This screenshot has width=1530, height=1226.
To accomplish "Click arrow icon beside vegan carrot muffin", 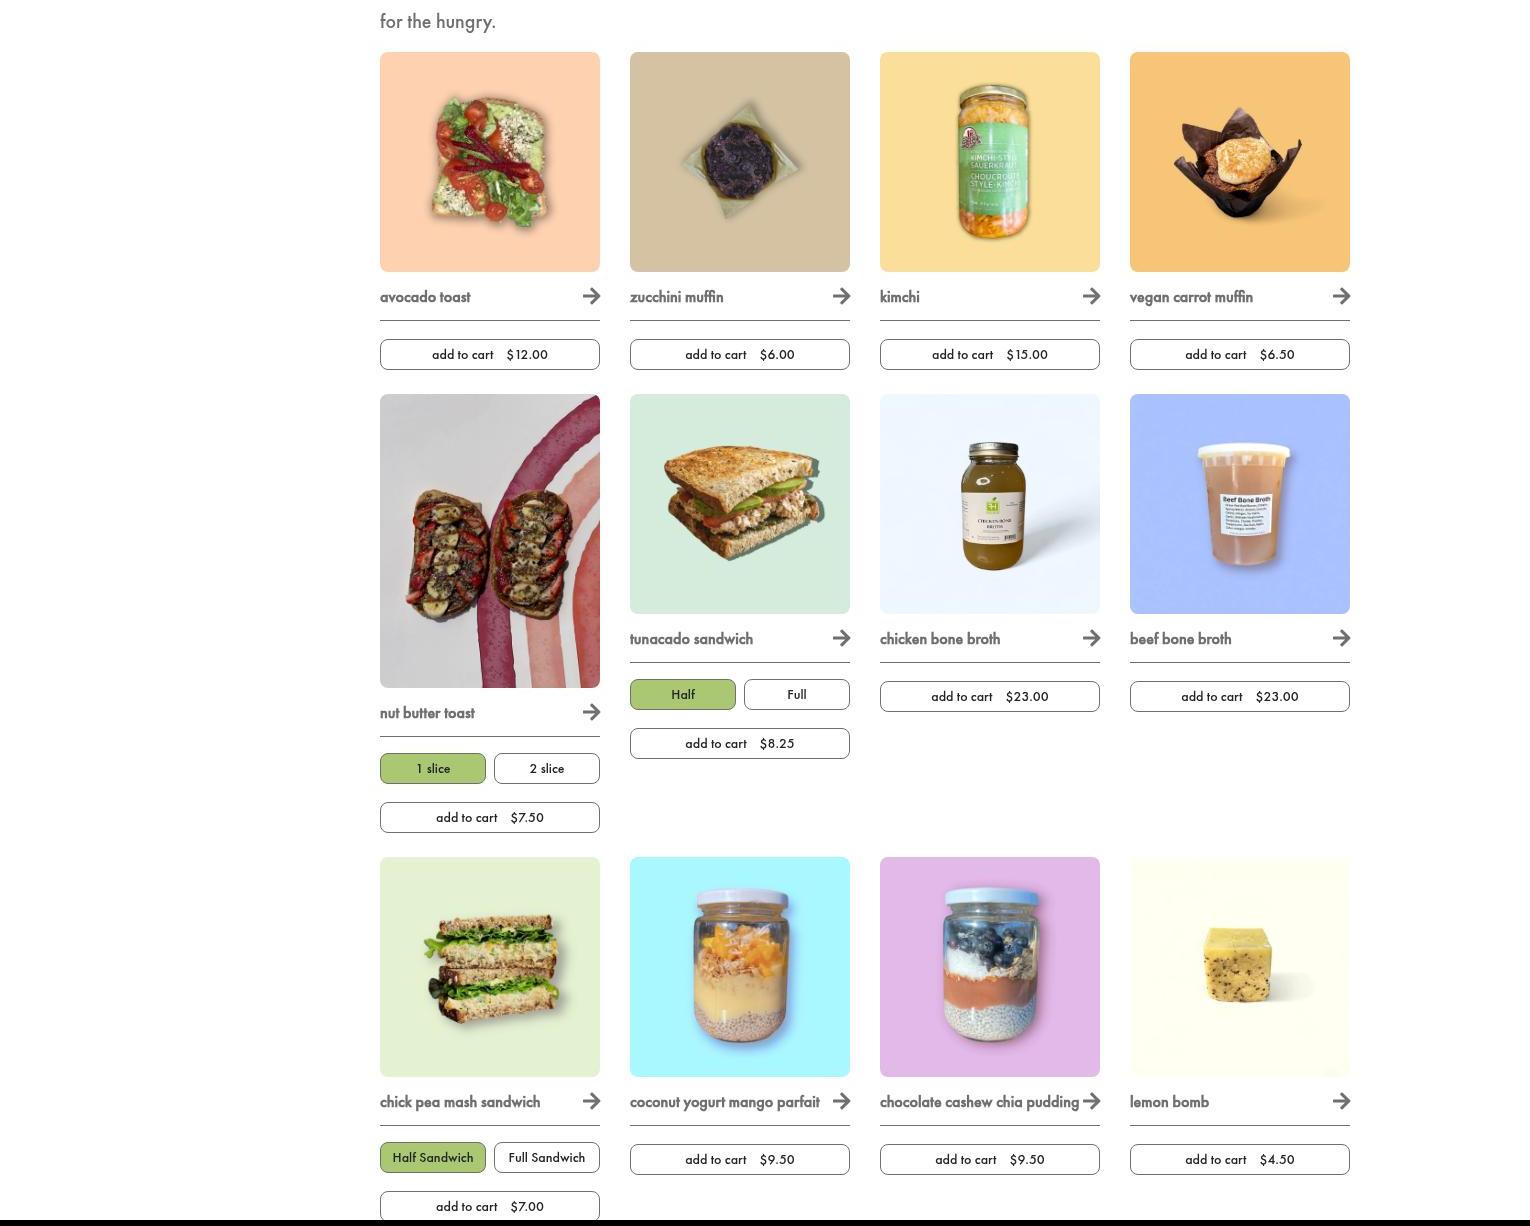I will pyautogui.click(x=1341, y=296).
